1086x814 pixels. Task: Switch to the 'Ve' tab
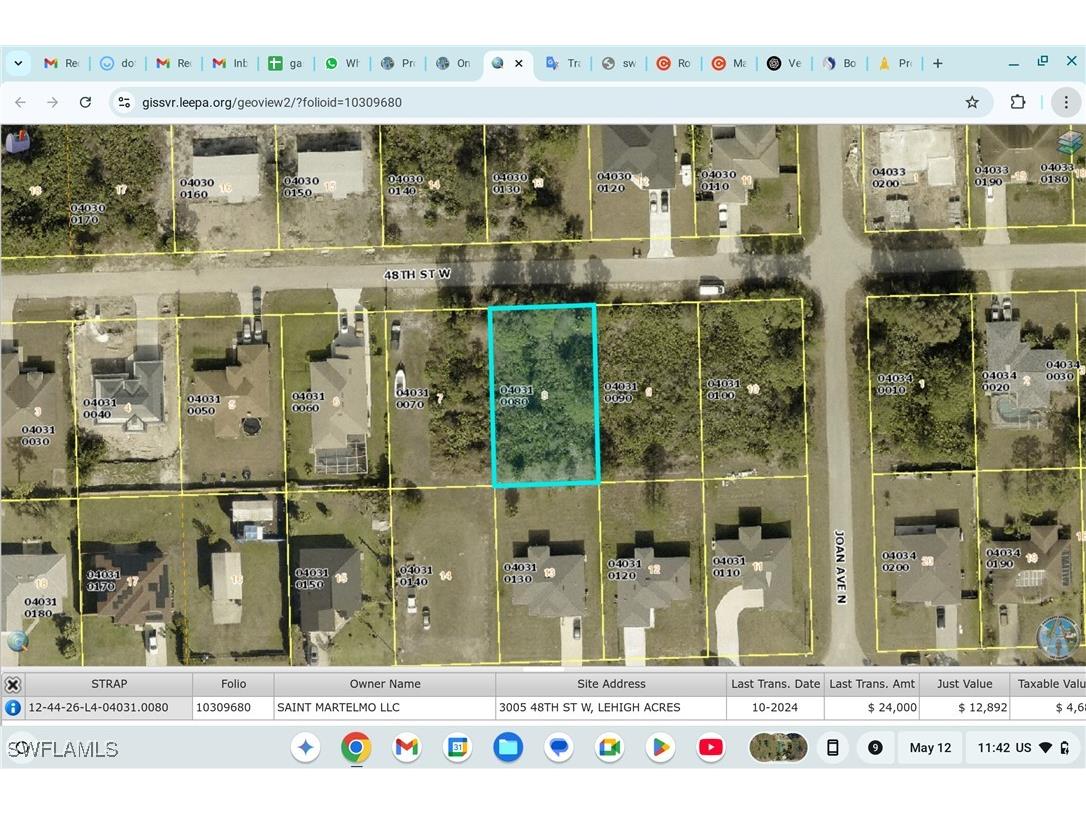tap(785, 63)
